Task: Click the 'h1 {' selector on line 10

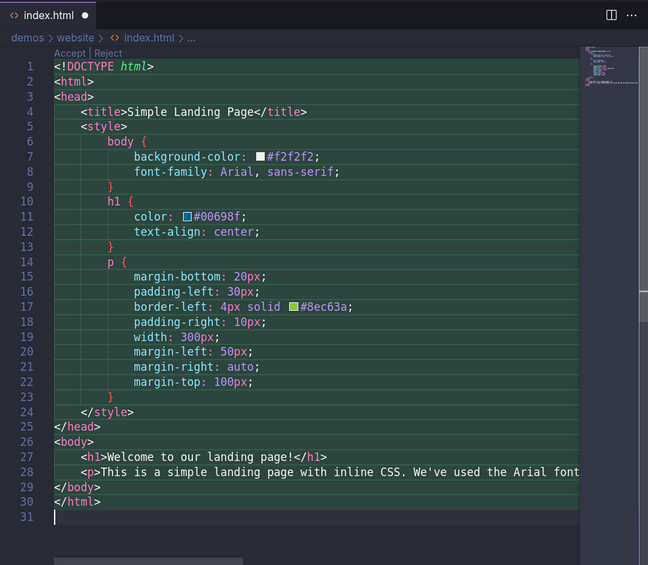Action: (x=120, y=202)
